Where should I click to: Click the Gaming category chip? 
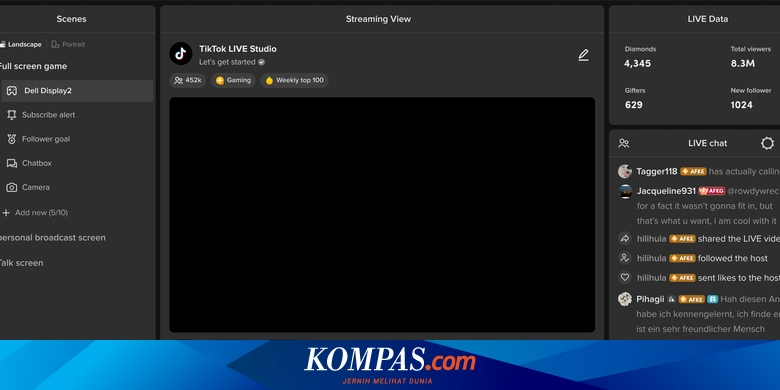233,80
